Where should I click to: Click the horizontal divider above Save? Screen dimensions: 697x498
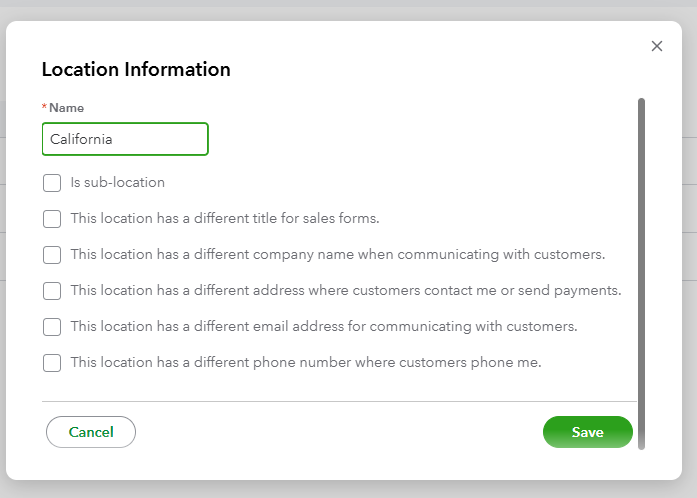(x=338, y=402)
